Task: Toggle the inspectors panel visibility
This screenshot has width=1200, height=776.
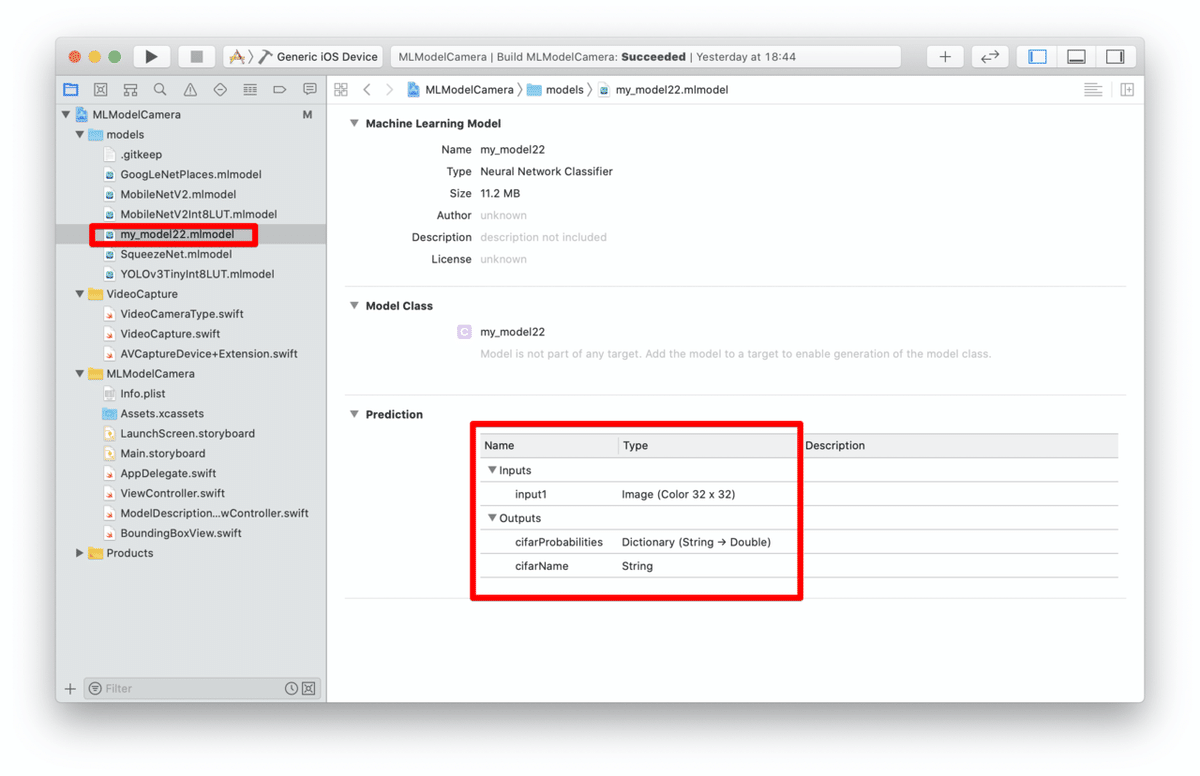Action: 1115,57
